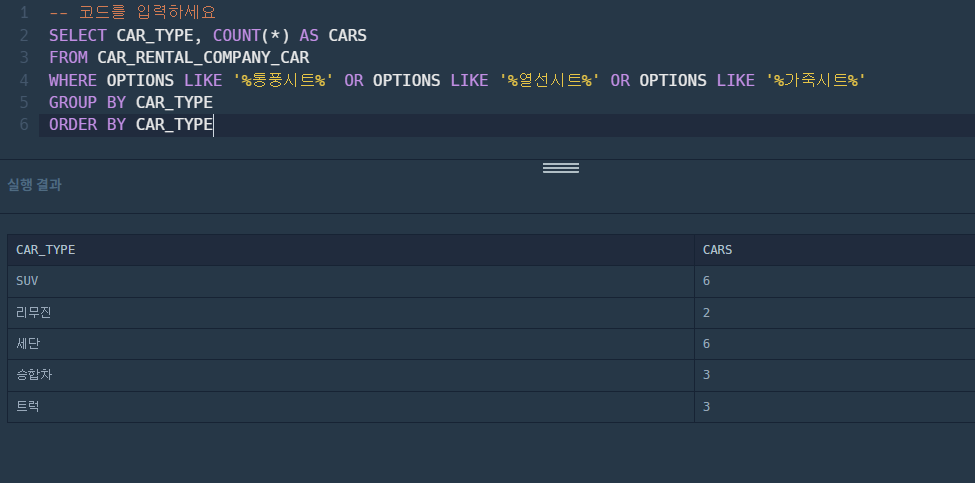The height and width of the screenshot is (483, 975).
Task: Select the 세단 row cell
Action: pos(351,344)
